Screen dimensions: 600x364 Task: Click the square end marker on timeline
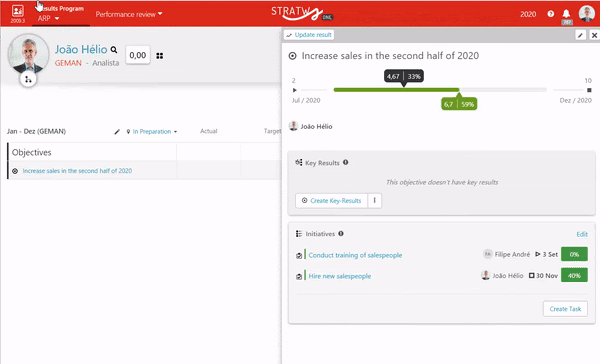pos(589,90)
